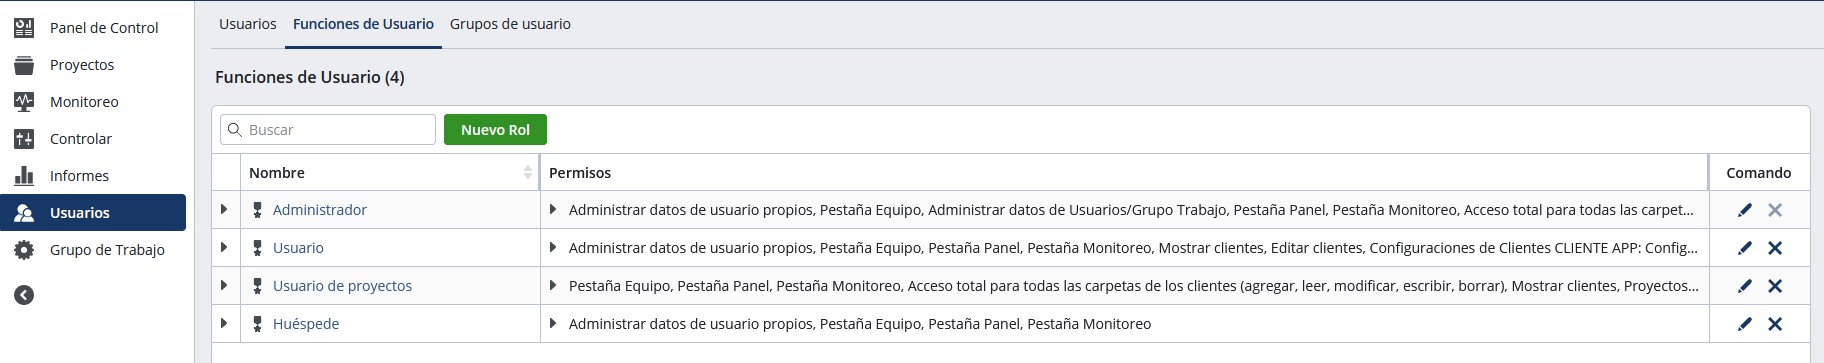
Task: Switch to Grupos de usuario tab
Action: pos(510,24)
